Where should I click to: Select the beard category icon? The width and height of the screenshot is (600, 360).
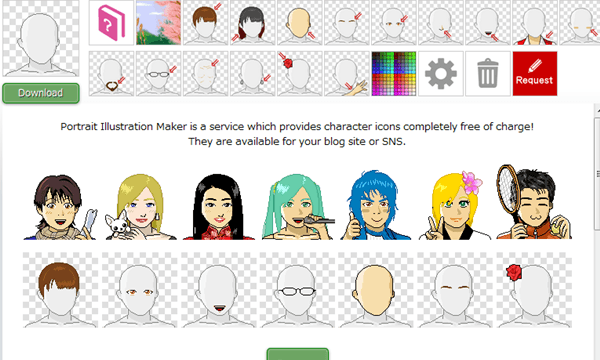click(x=111, y=73)
